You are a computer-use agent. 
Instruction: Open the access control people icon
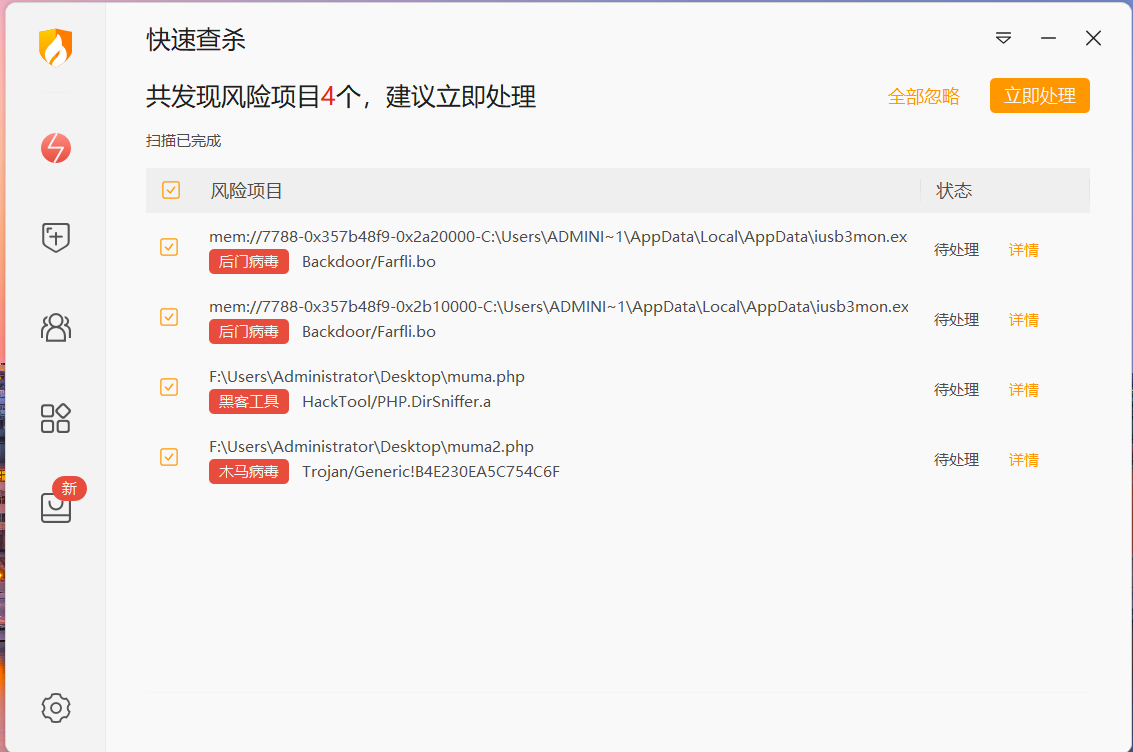(56, 327)
